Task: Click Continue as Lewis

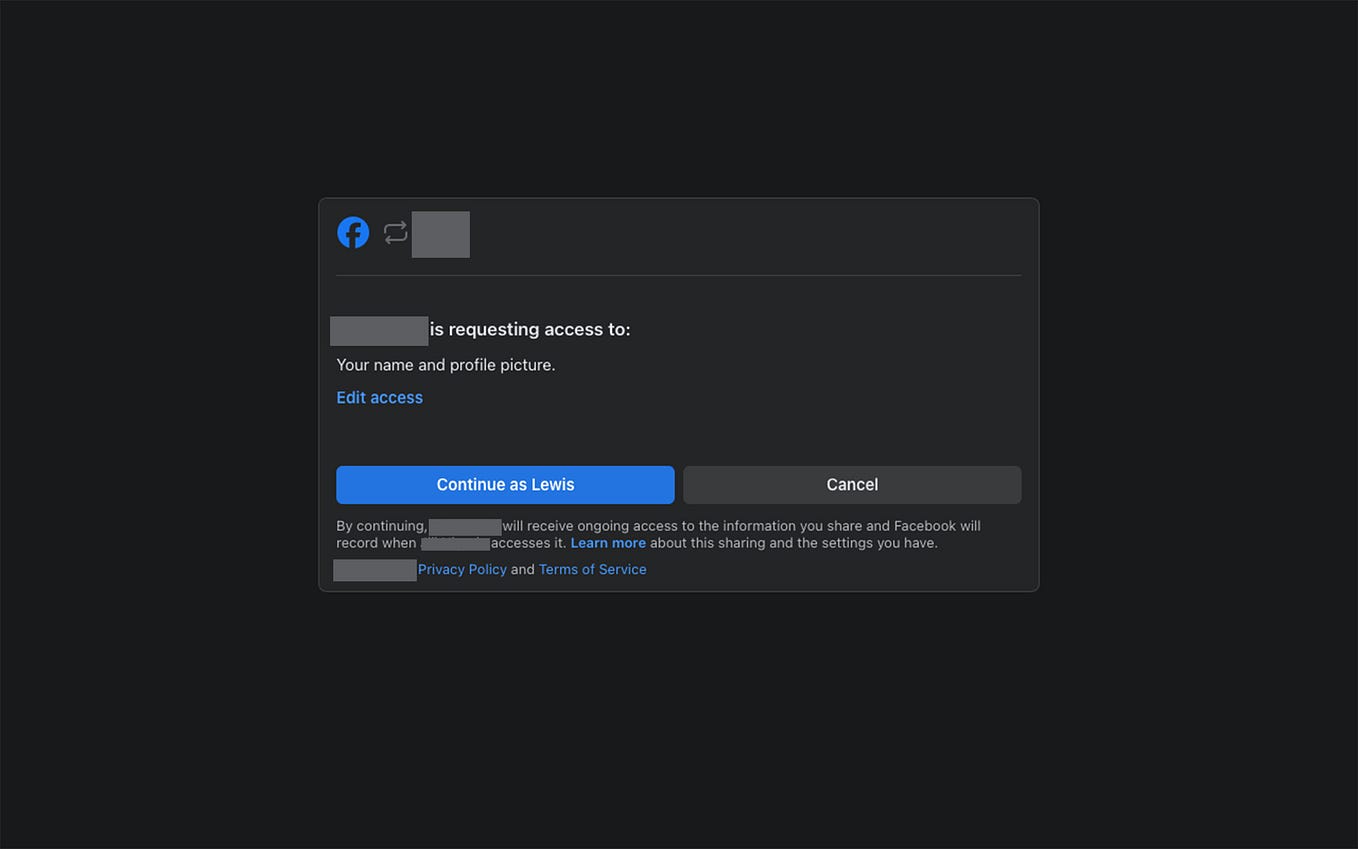Action: pyautogui.click(x=505, y=484)
